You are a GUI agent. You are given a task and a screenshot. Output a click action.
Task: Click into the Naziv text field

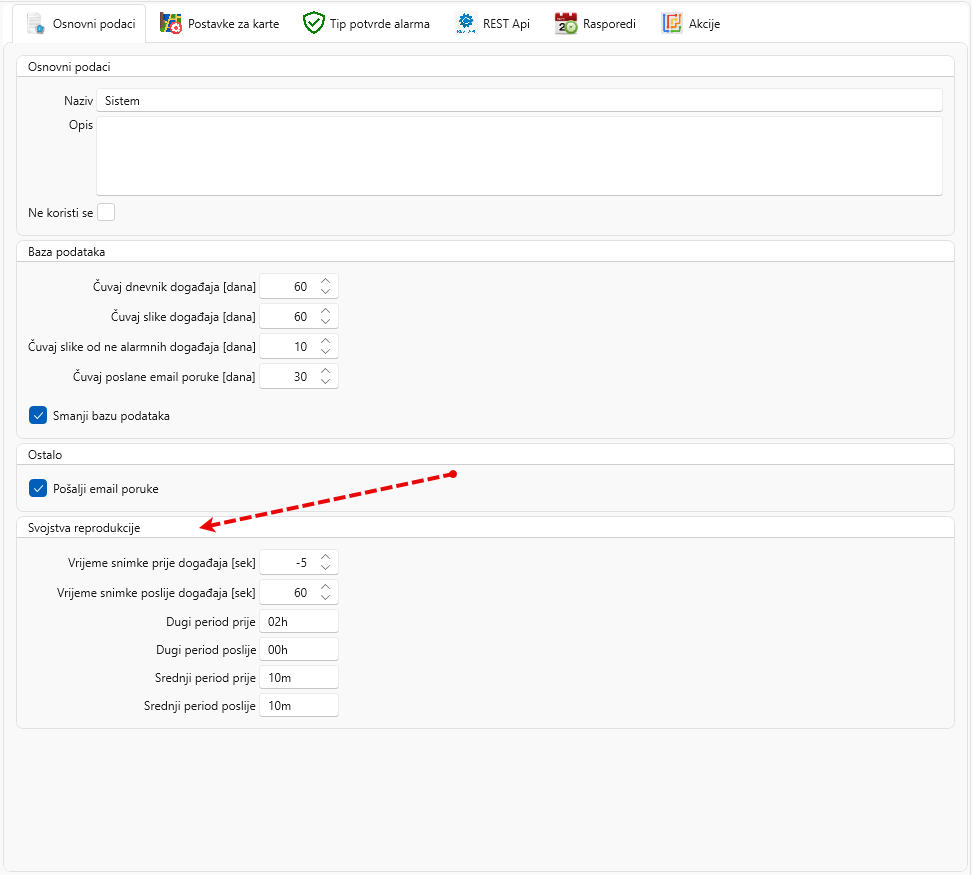click(519, 101)
